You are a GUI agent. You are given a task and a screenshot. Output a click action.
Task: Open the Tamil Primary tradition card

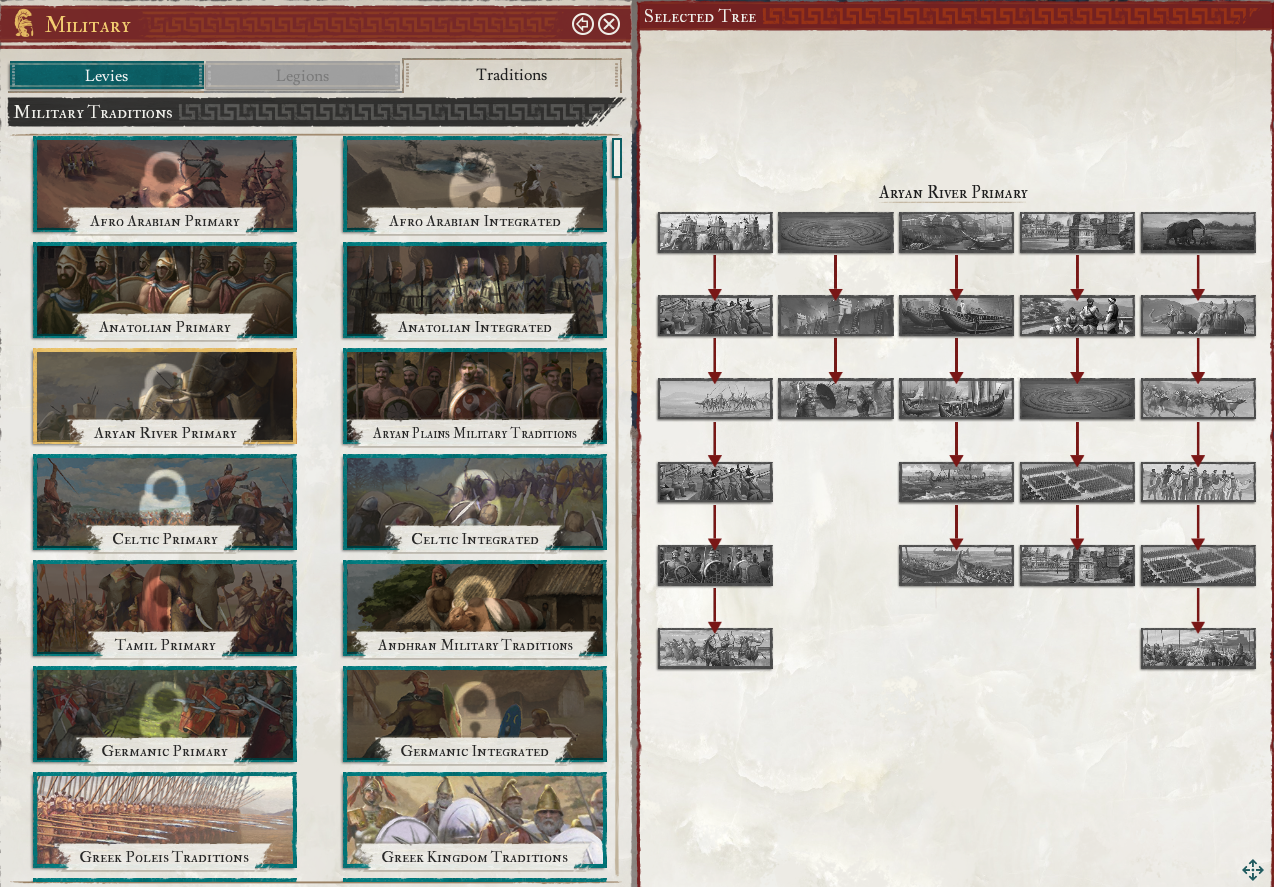pos(165,609)
